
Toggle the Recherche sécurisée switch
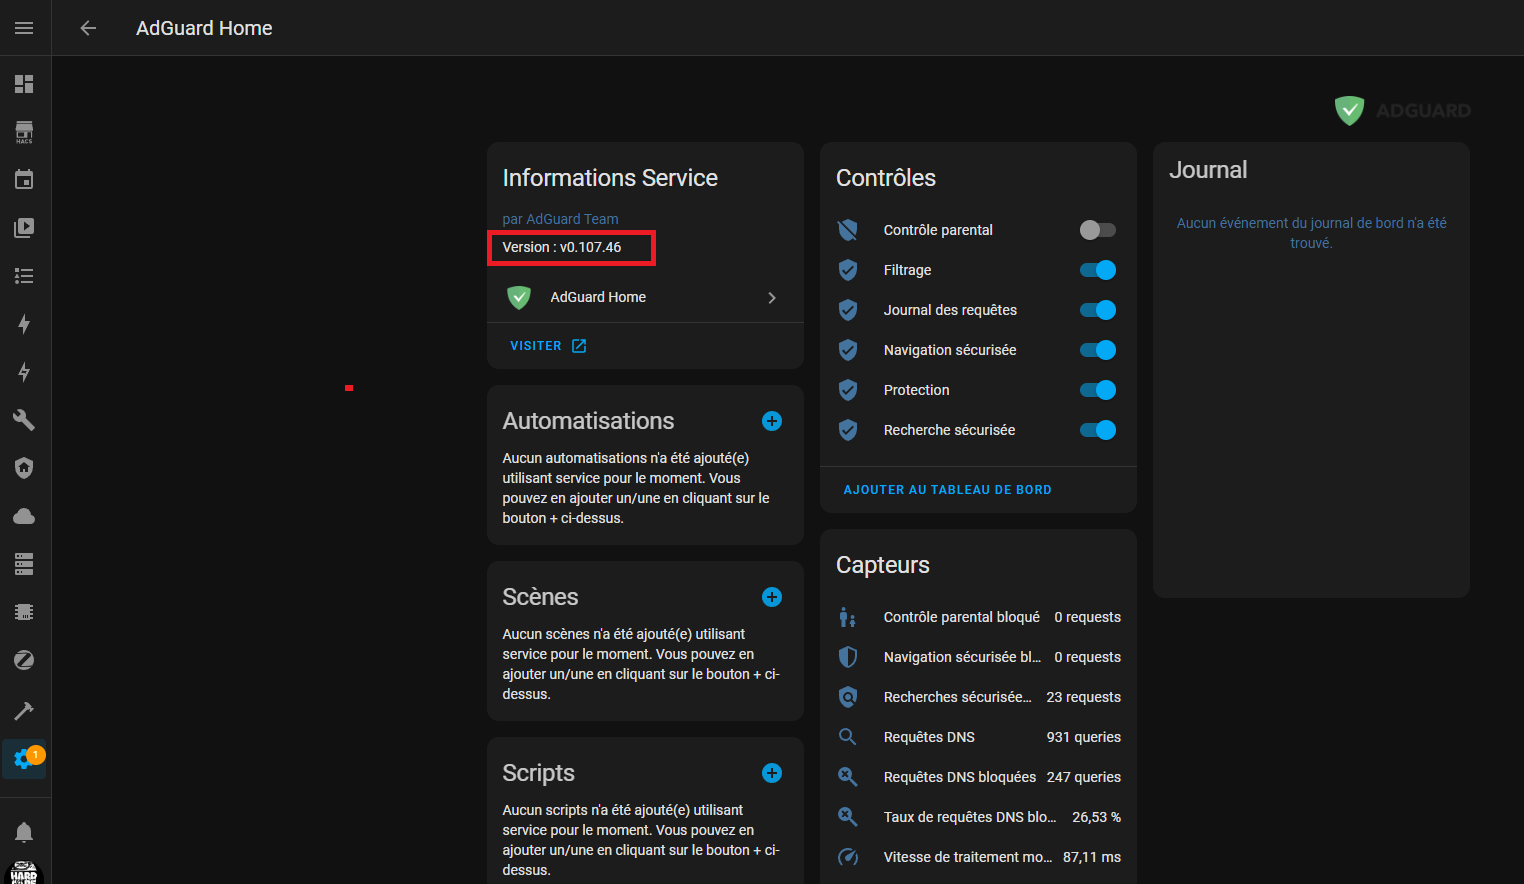click(1098, 430)
